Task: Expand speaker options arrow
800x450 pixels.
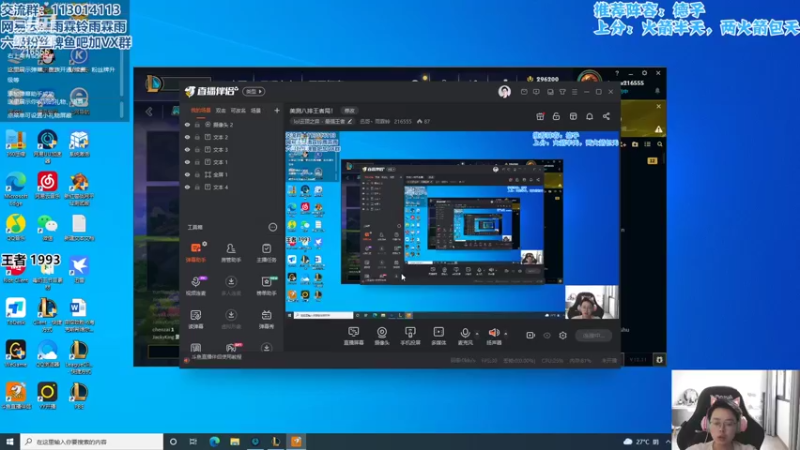Action: 506,334
